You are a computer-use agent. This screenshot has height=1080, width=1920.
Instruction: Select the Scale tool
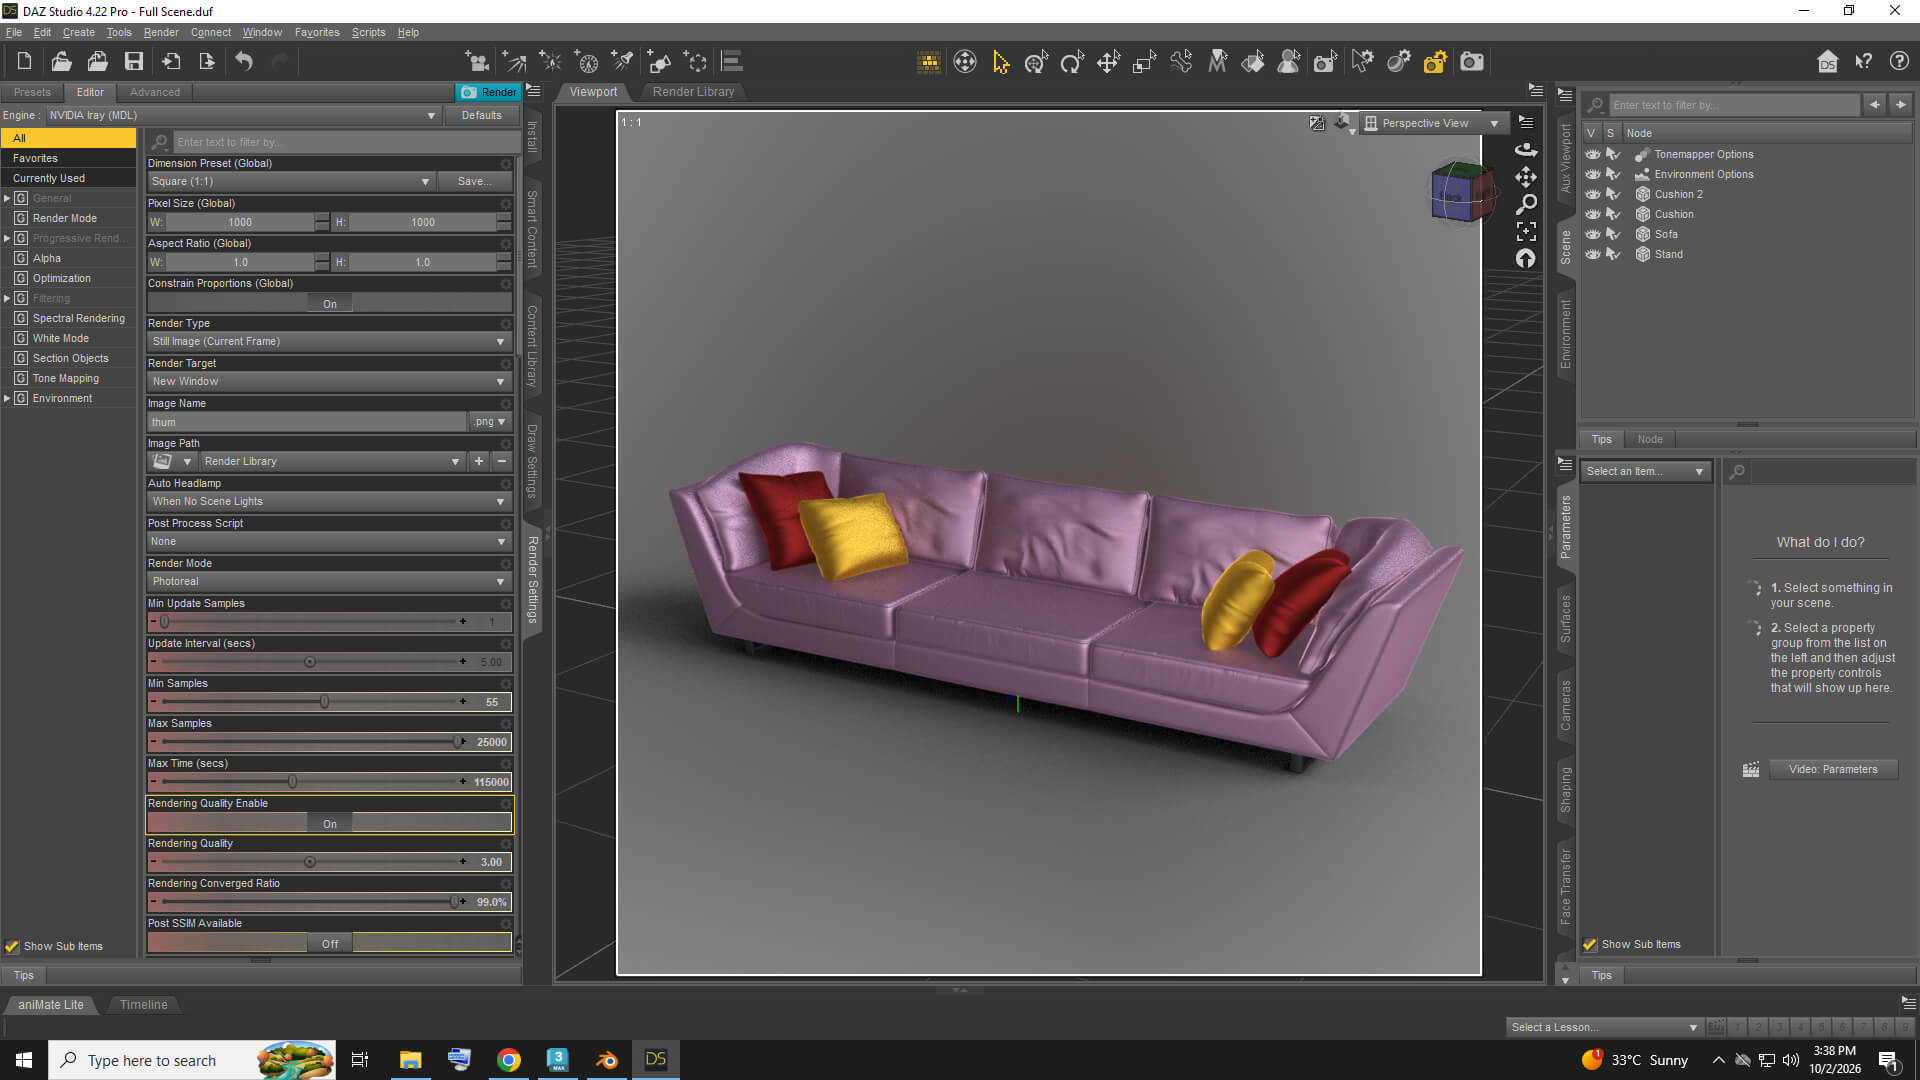click(1144, 62)
